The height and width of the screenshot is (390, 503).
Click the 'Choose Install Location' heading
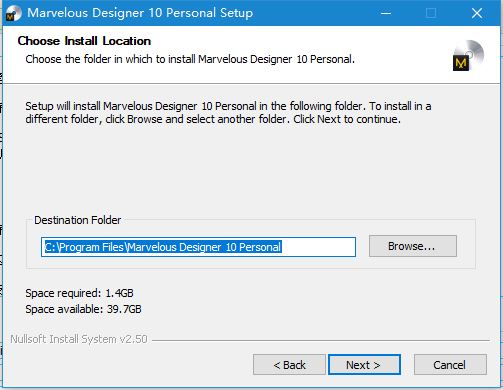click(84, 41)
